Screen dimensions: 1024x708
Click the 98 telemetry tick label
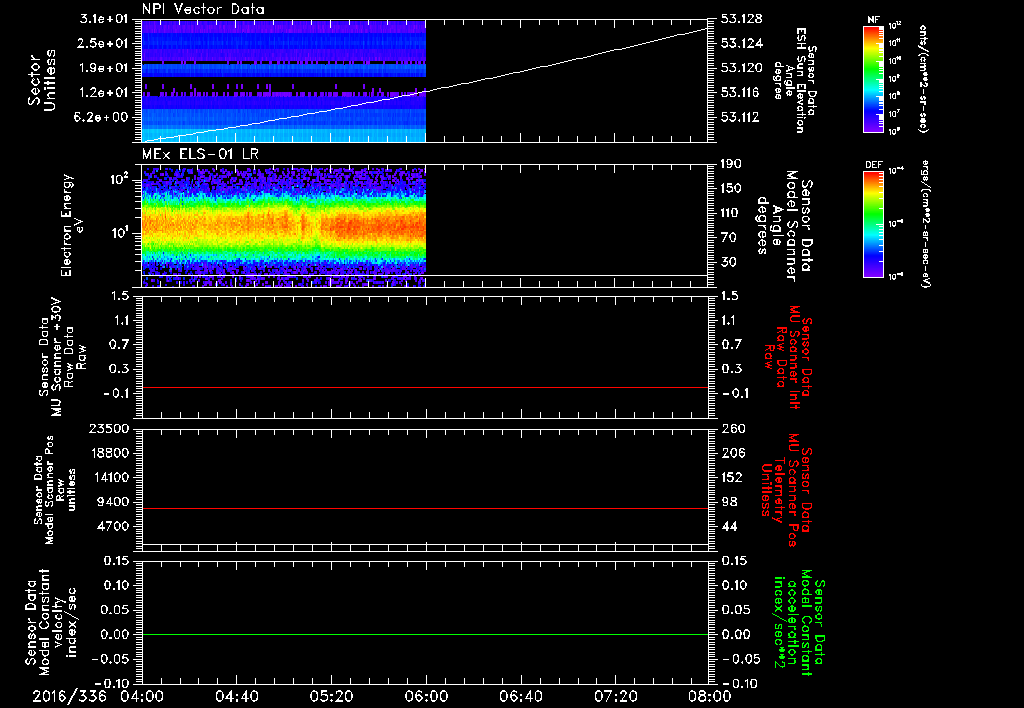pyautogui.click(x=728, y=502)
